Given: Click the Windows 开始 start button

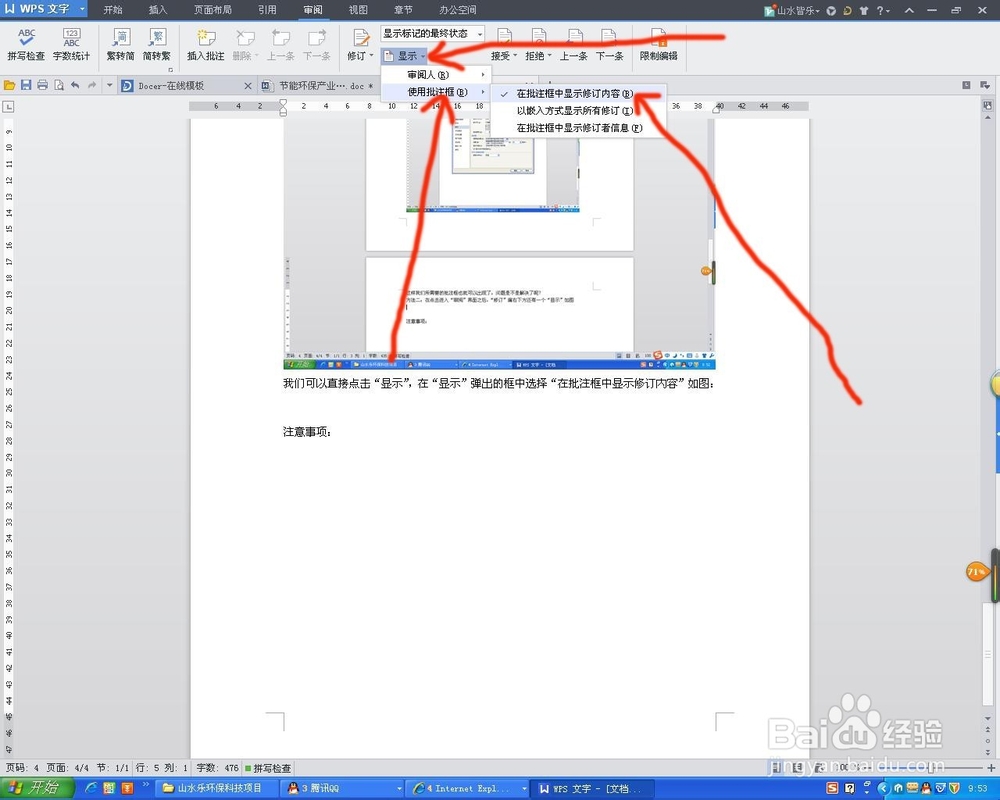Looking at the screenshot, I should click(37, 788).
